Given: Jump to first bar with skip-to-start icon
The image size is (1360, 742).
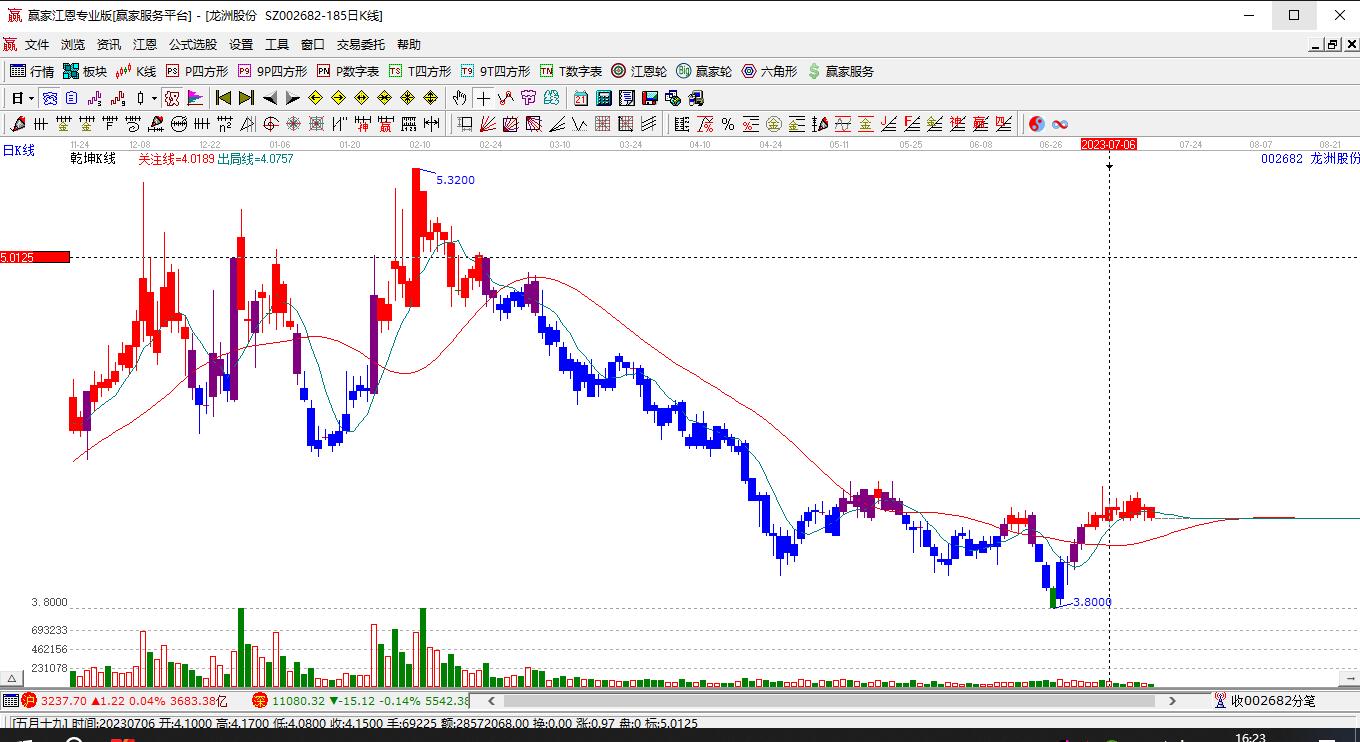Looking at the screenshot, I should (x=223, y=98).
